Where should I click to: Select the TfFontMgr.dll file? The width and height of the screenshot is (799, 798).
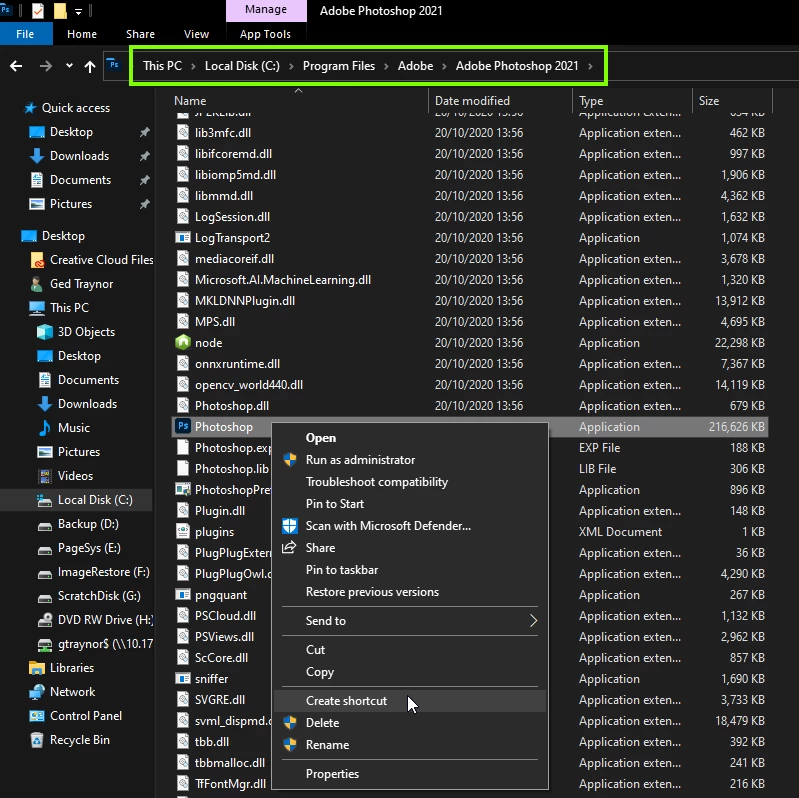[230, 784]
